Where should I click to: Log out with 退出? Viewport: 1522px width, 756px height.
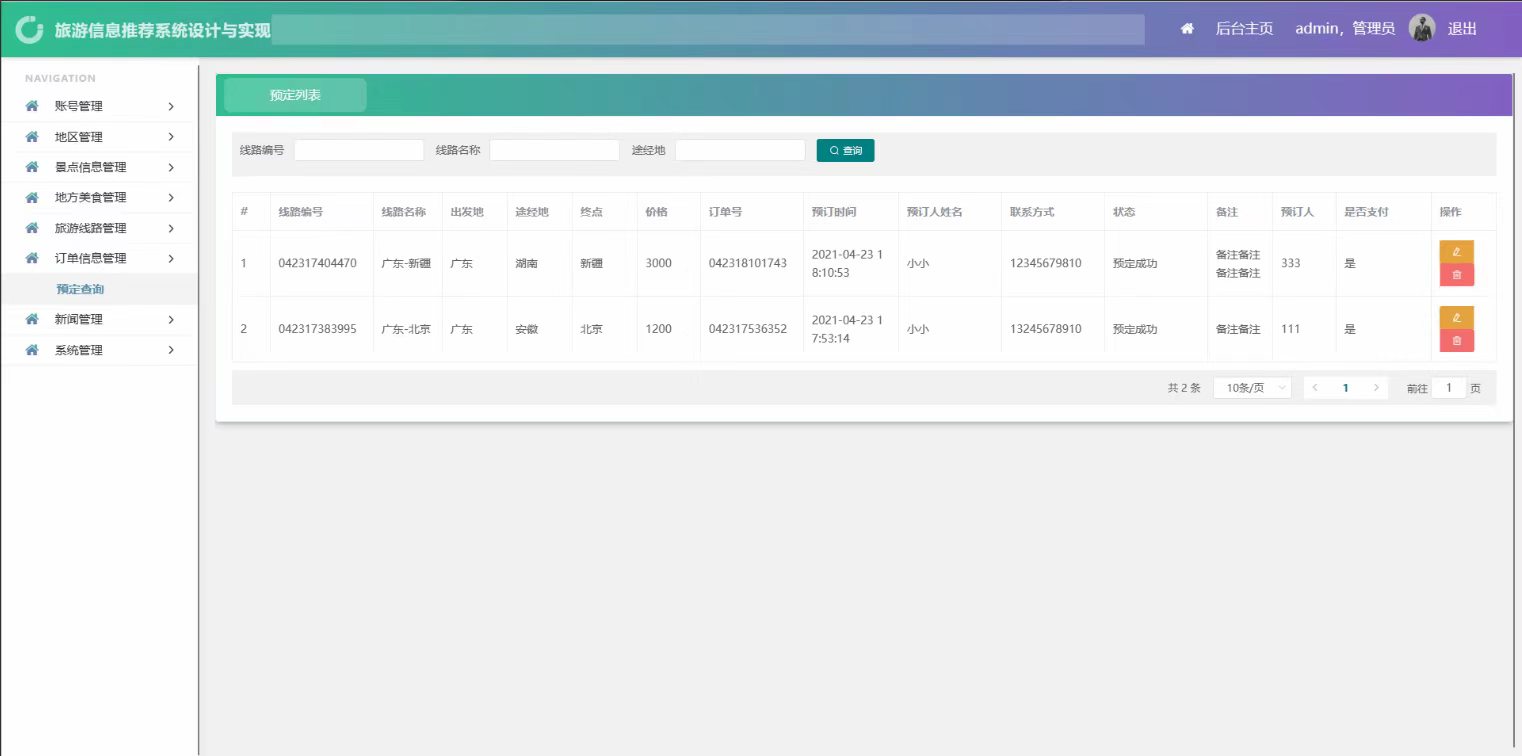tap(1462, 29)
